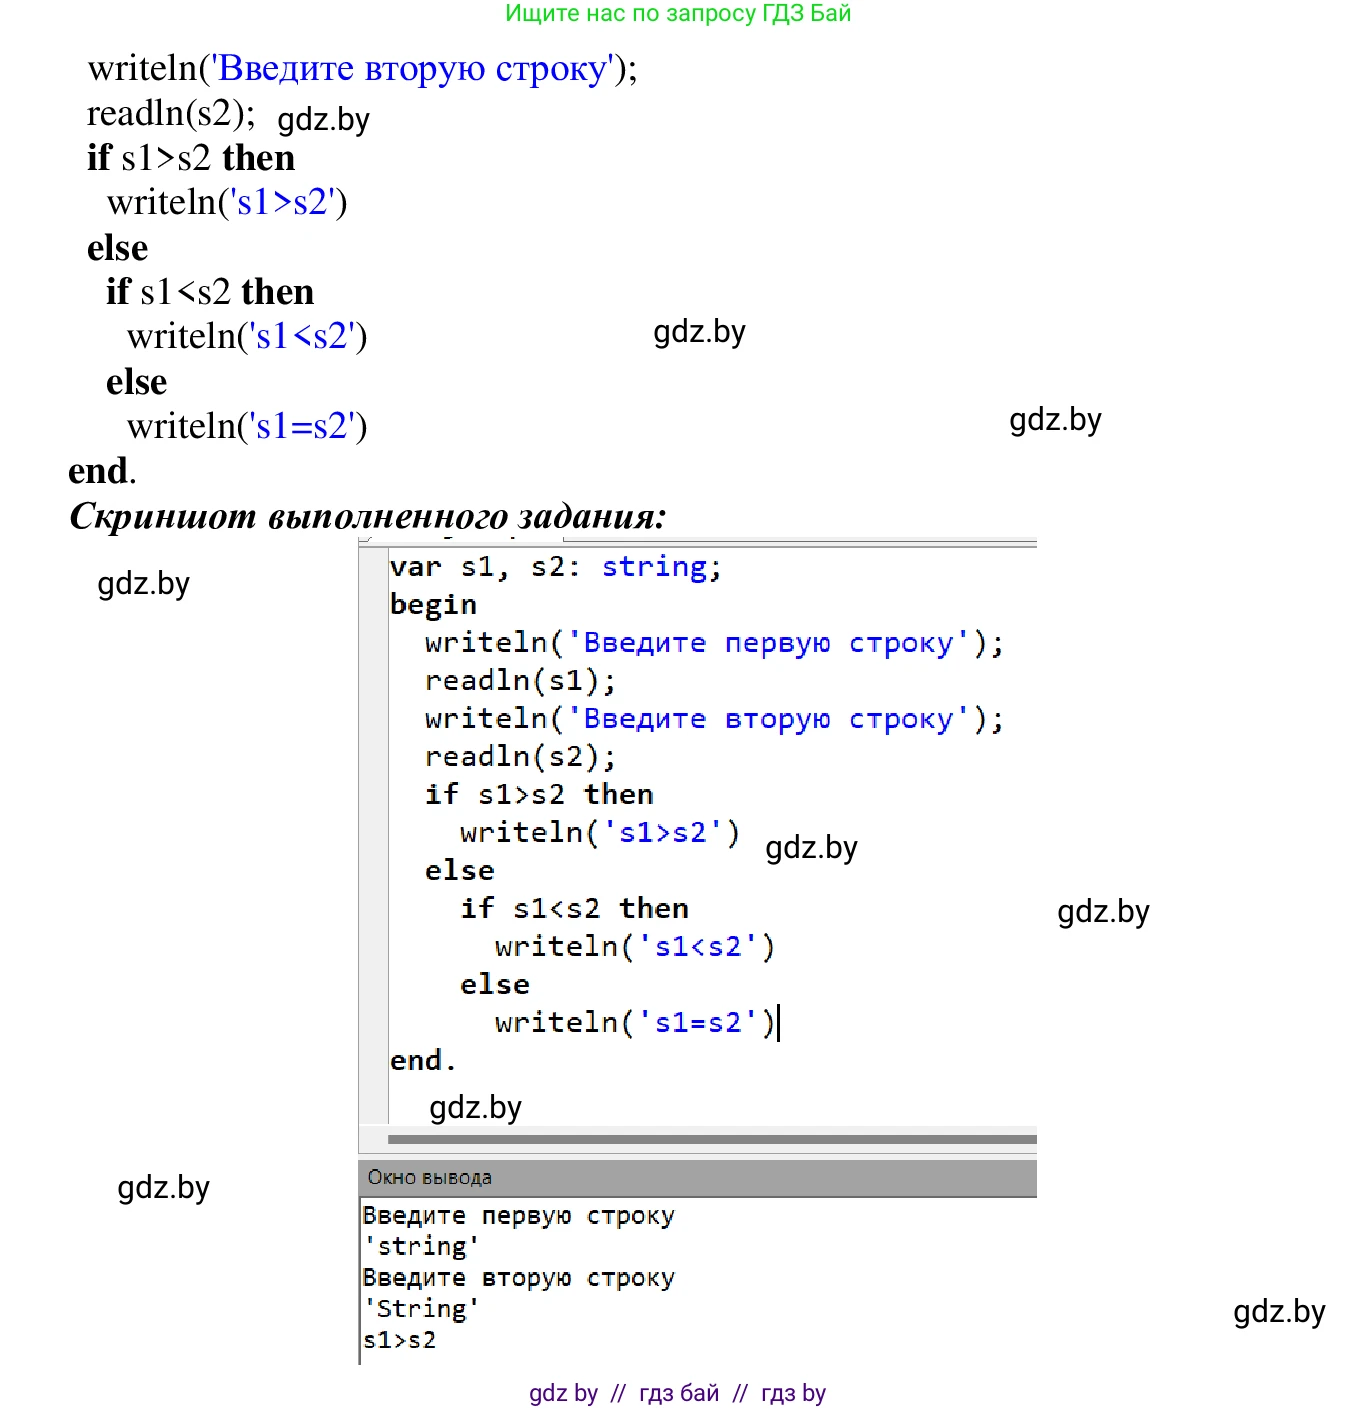Click 'Введите первую строку' string in the editor code
Viewport: 1359px width, 1410px height.
[x=767, y=643]
